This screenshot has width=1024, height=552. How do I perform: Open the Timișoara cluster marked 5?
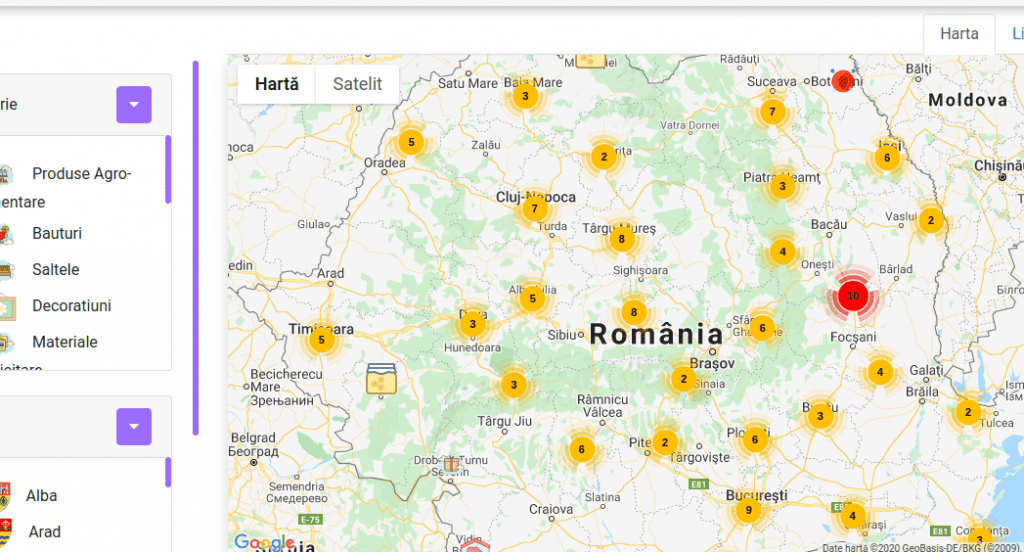[321, 340]
